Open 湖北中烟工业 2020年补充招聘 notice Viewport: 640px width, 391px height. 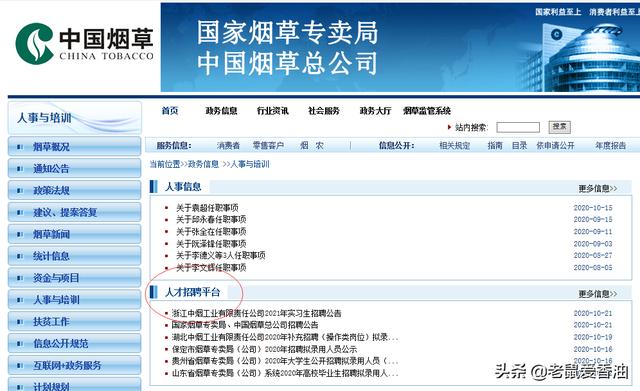click(284, 337)
